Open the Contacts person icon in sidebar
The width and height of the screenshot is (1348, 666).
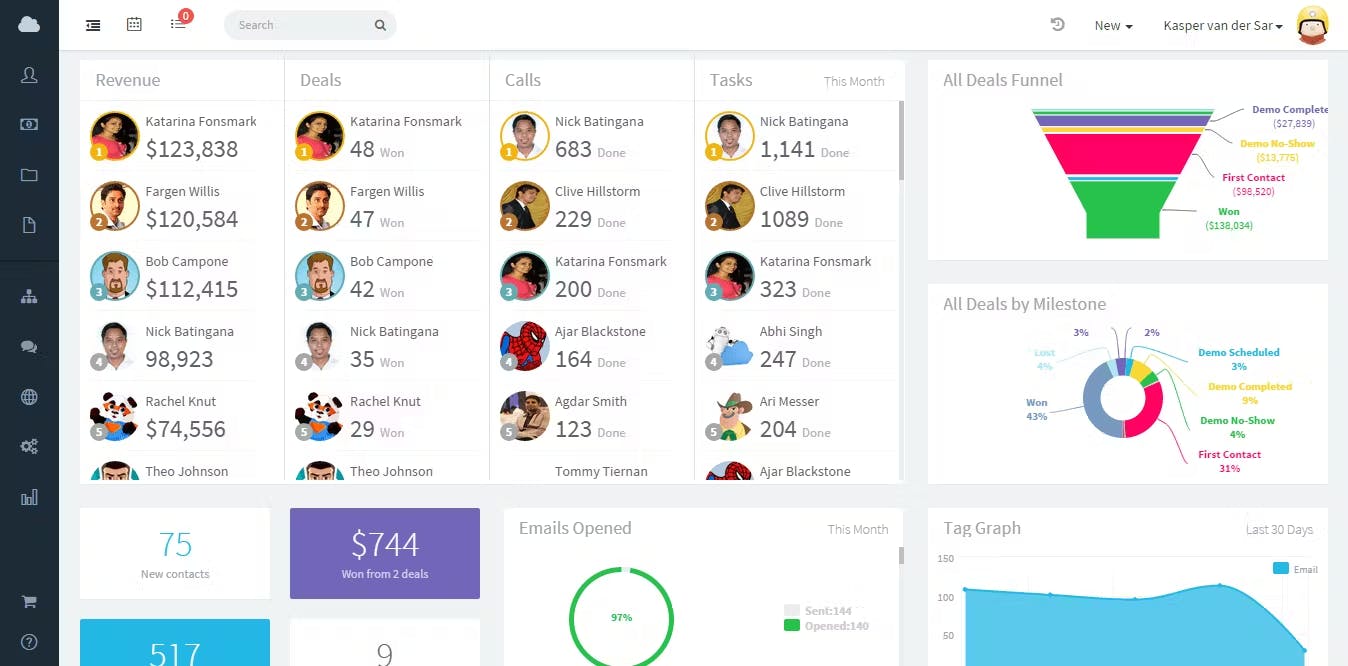coord(29,75)
